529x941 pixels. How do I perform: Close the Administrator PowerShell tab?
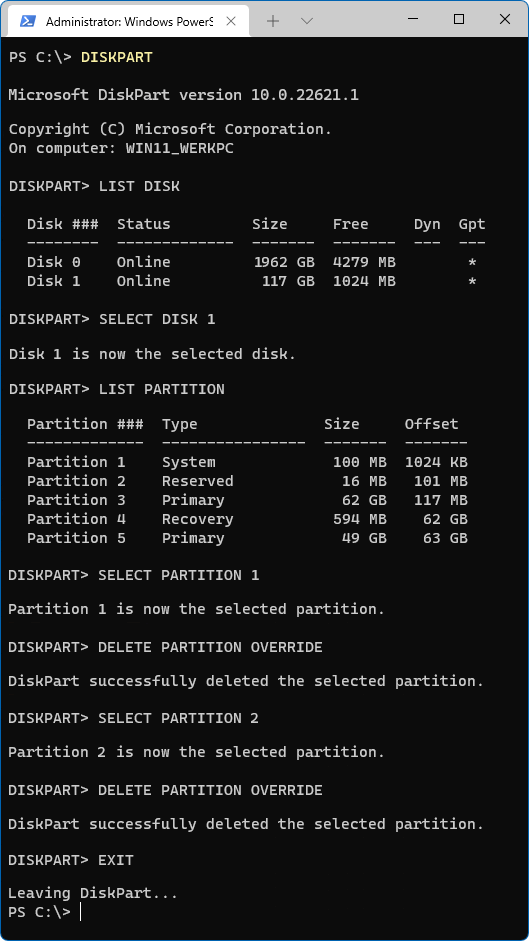(x=231, y=21)
